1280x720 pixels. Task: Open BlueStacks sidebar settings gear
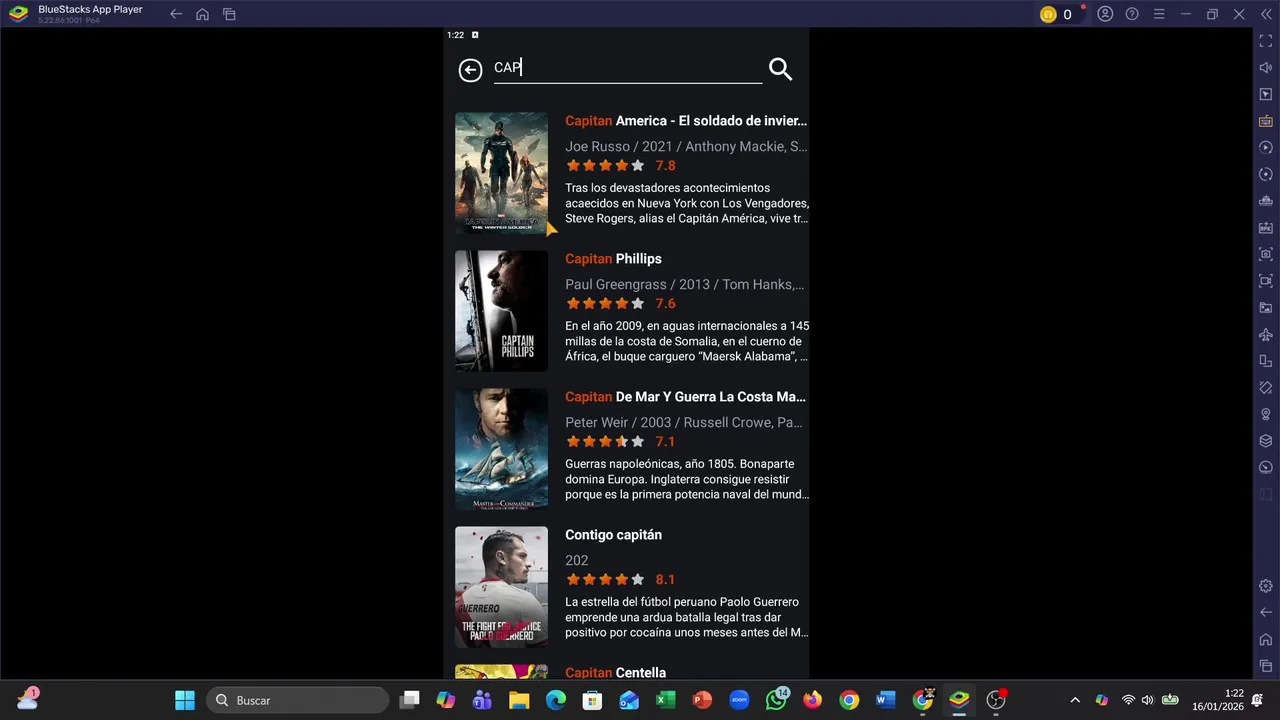pos(1266,586)
